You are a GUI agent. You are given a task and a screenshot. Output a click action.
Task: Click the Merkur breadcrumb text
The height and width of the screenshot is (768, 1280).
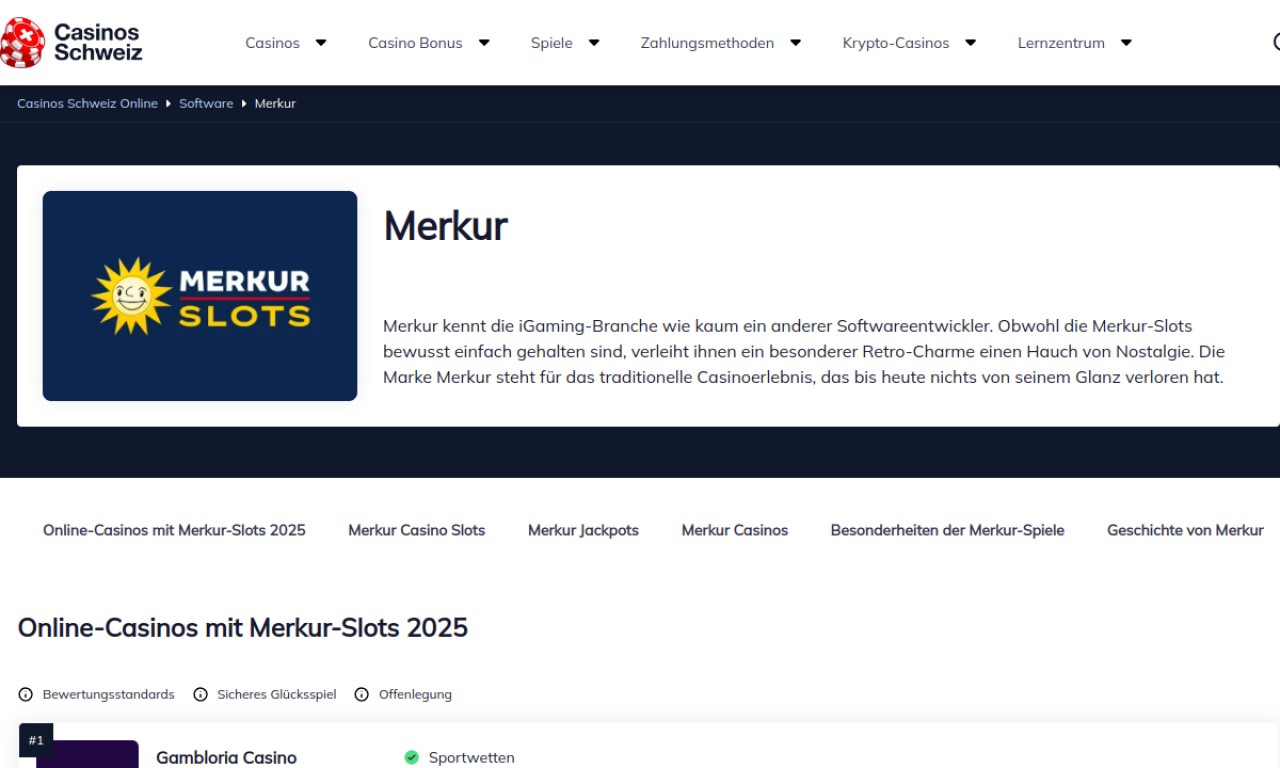click(275, 103)
